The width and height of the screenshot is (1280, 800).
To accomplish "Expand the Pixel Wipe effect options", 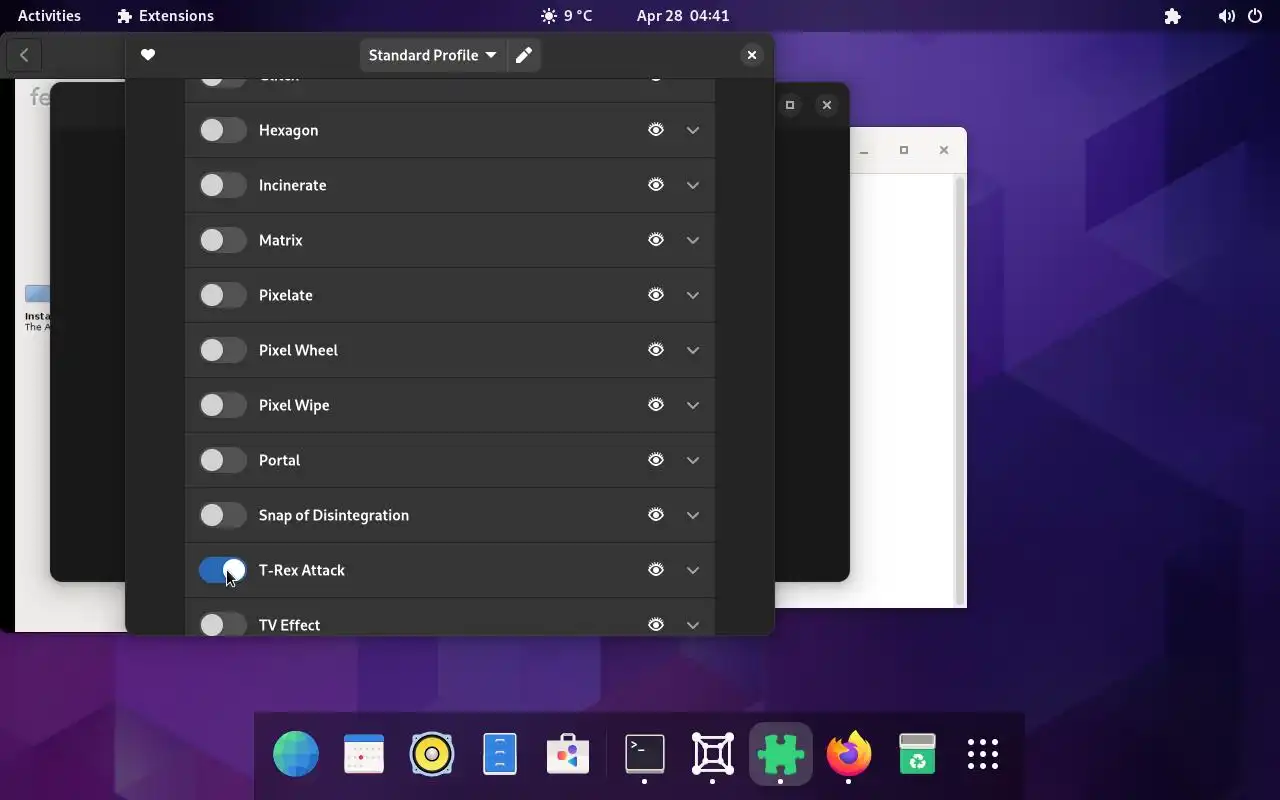I will (693, 405).
